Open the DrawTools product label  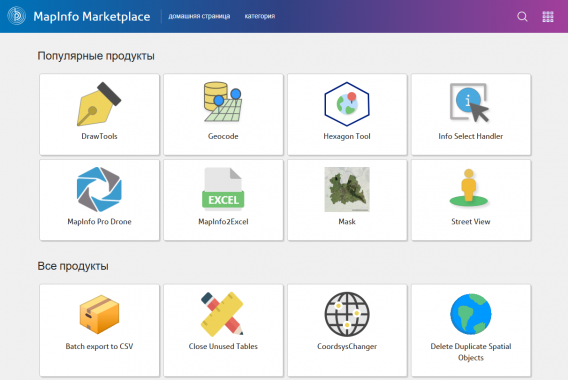[99, 136]
